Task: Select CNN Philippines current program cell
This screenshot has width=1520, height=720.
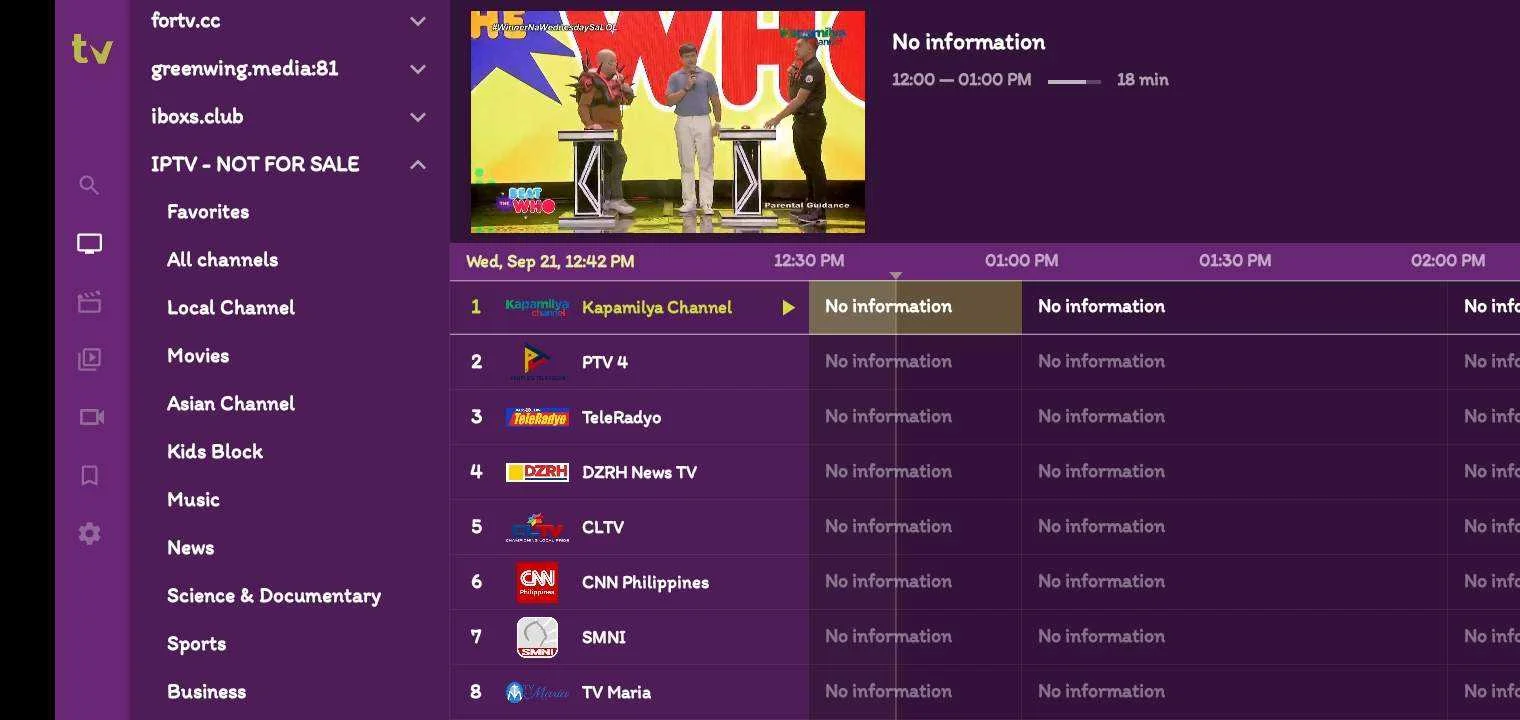Action: (915, 582)
